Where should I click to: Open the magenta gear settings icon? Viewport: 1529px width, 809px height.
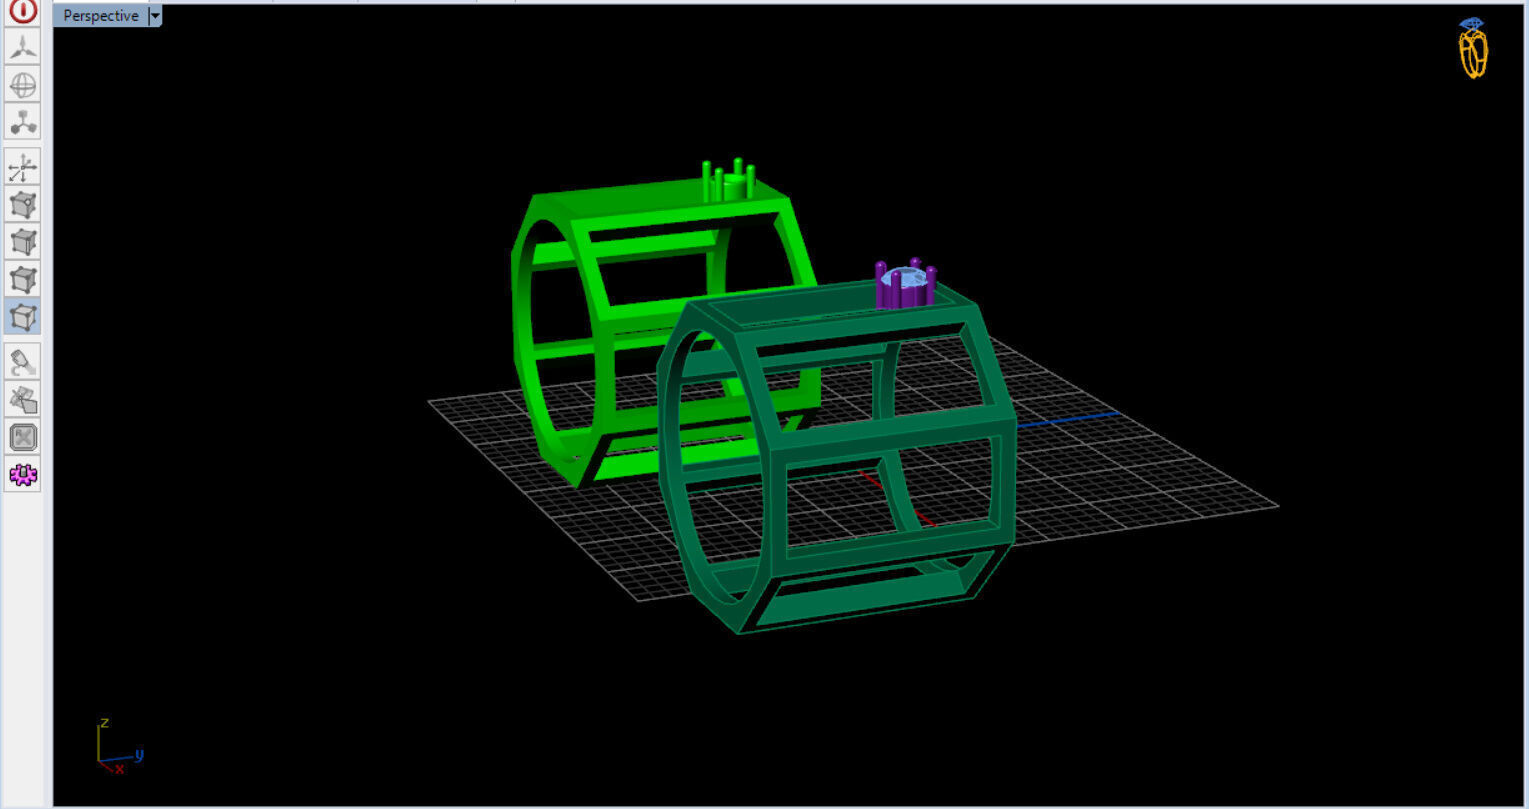tap(23, 475)
